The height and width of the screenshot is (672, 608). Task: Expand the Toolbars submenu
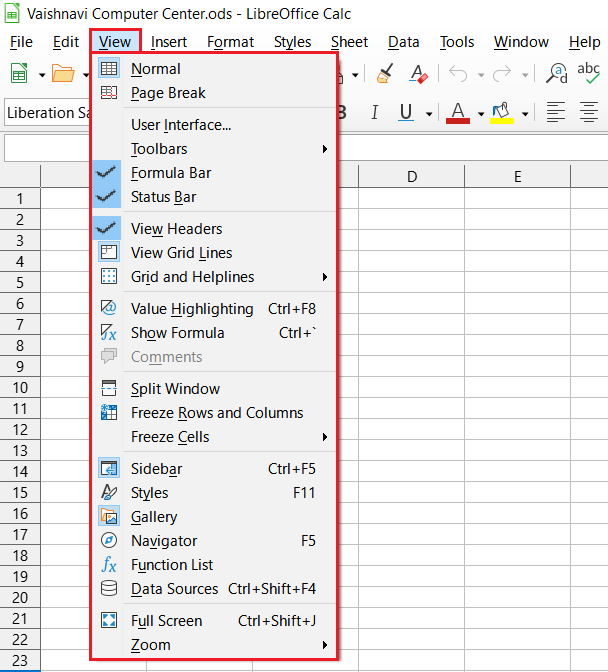(x=214, y=149)
